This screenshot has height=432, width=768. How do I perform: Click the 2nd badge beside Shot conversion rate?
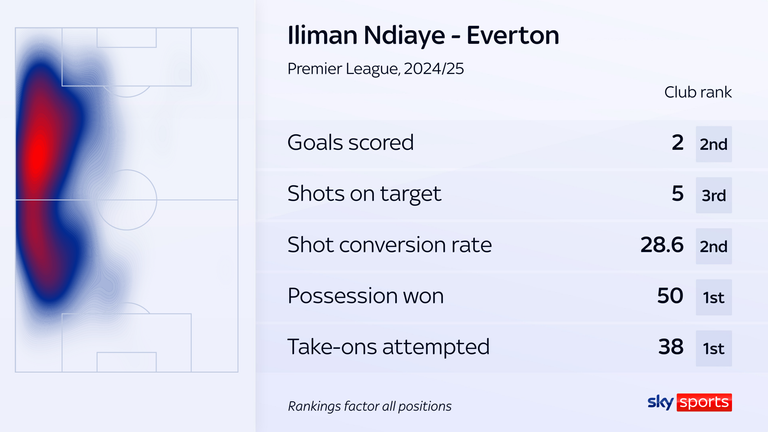coord(714,246)
